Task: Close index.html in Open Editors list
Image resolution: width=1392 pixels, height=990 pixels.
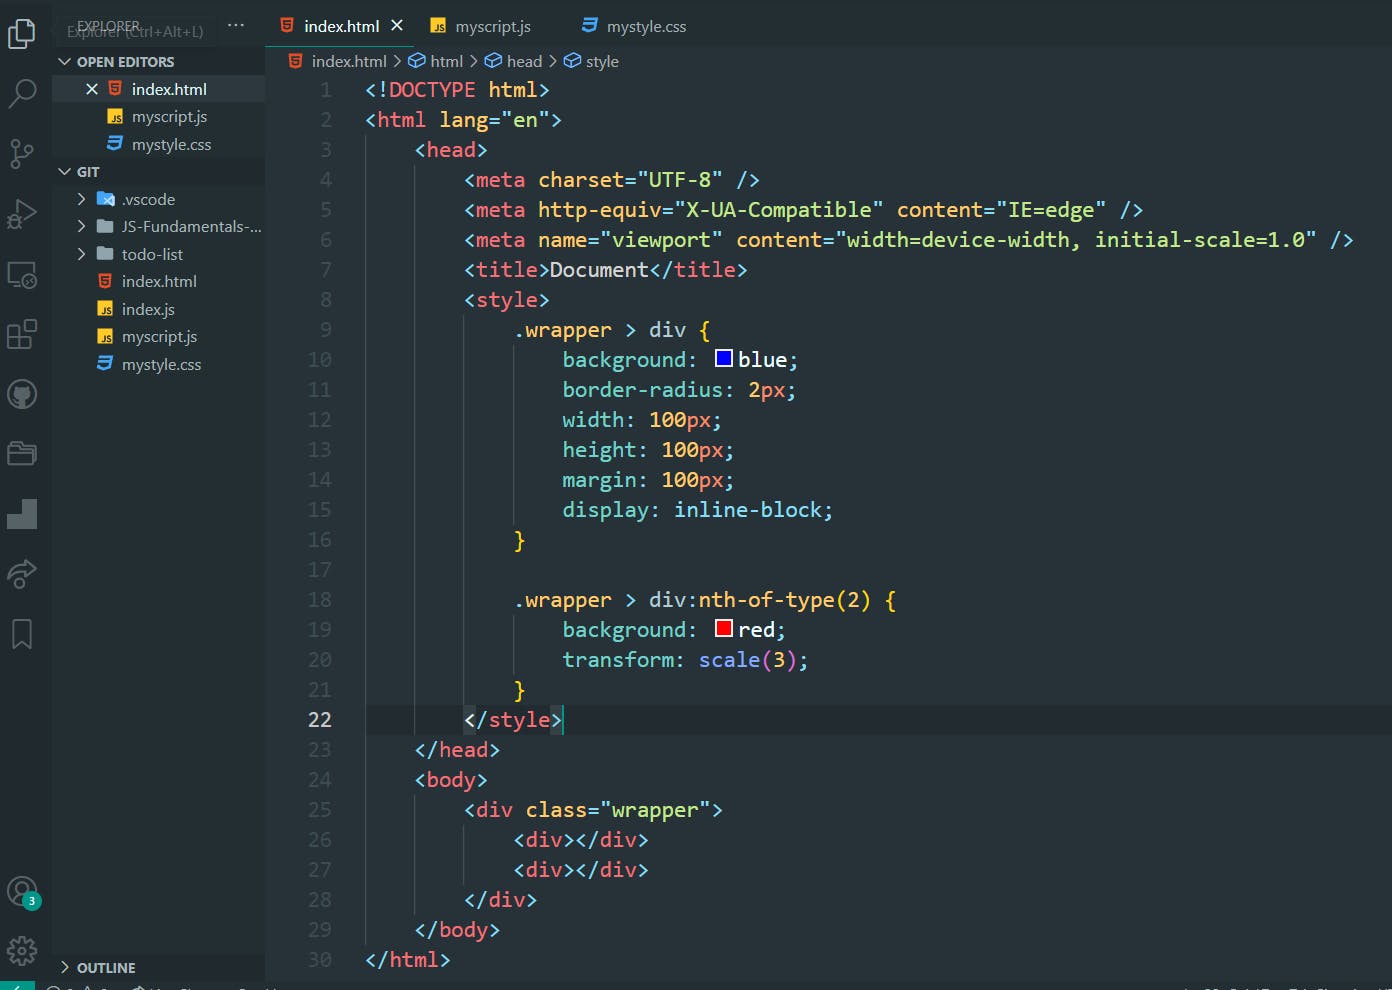Action: pyautogui.click(x=92, y=89)
